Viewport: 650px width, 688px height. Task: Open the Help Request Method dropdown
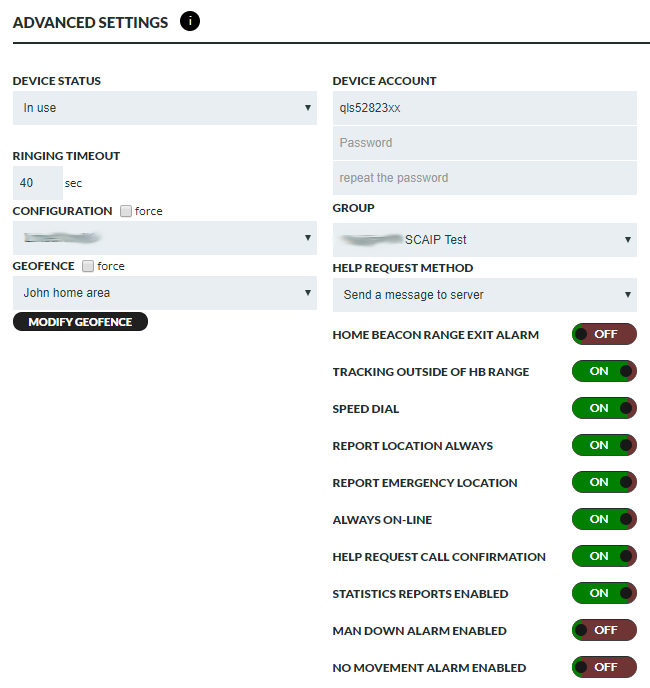pos(484,295)
